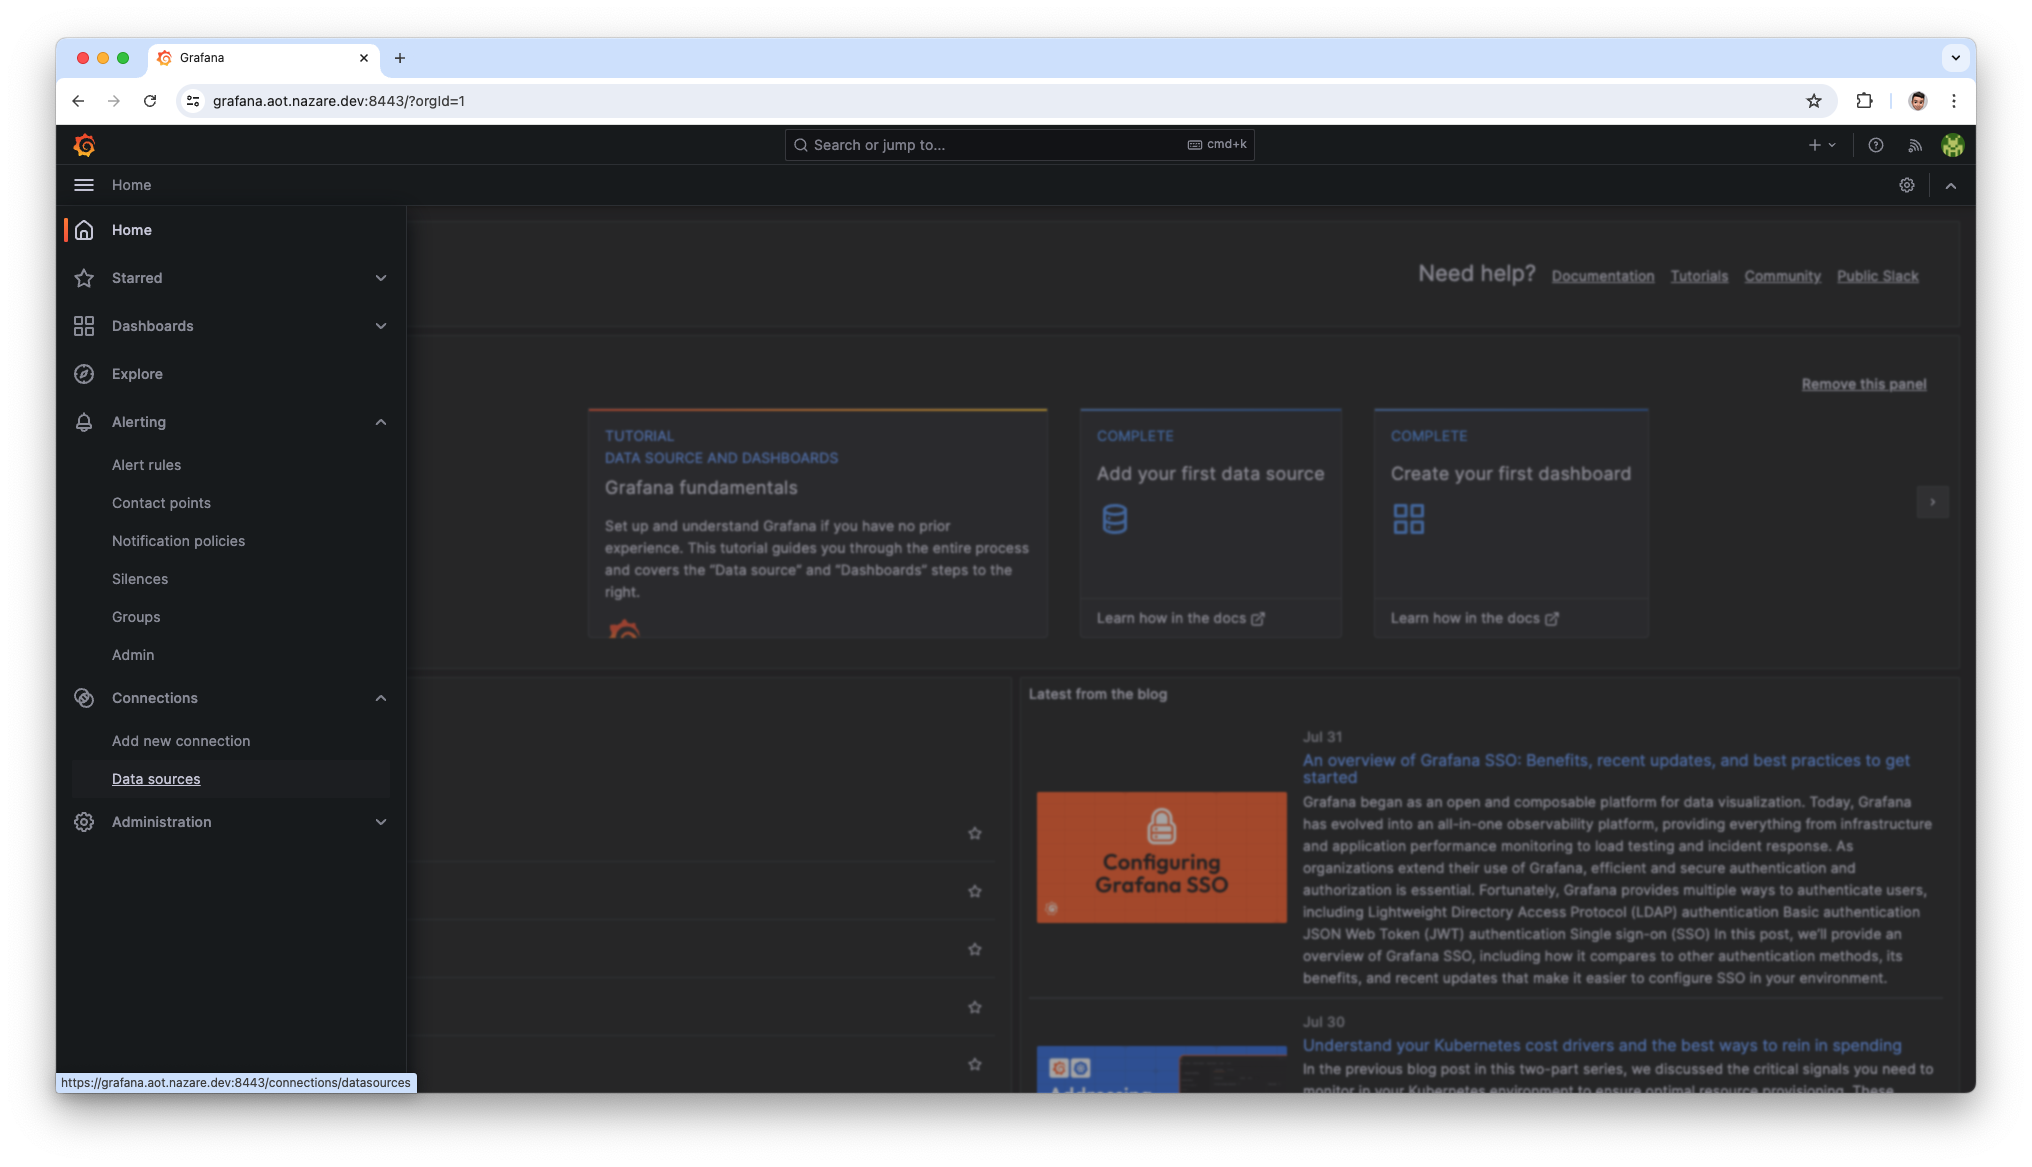Open the Community help link

pos(1783,276)
